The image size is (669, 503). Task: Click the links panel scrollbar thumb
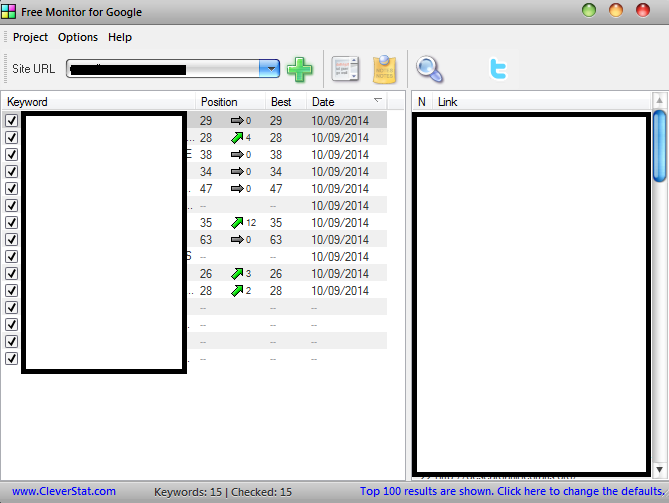(x=660, y=145)
